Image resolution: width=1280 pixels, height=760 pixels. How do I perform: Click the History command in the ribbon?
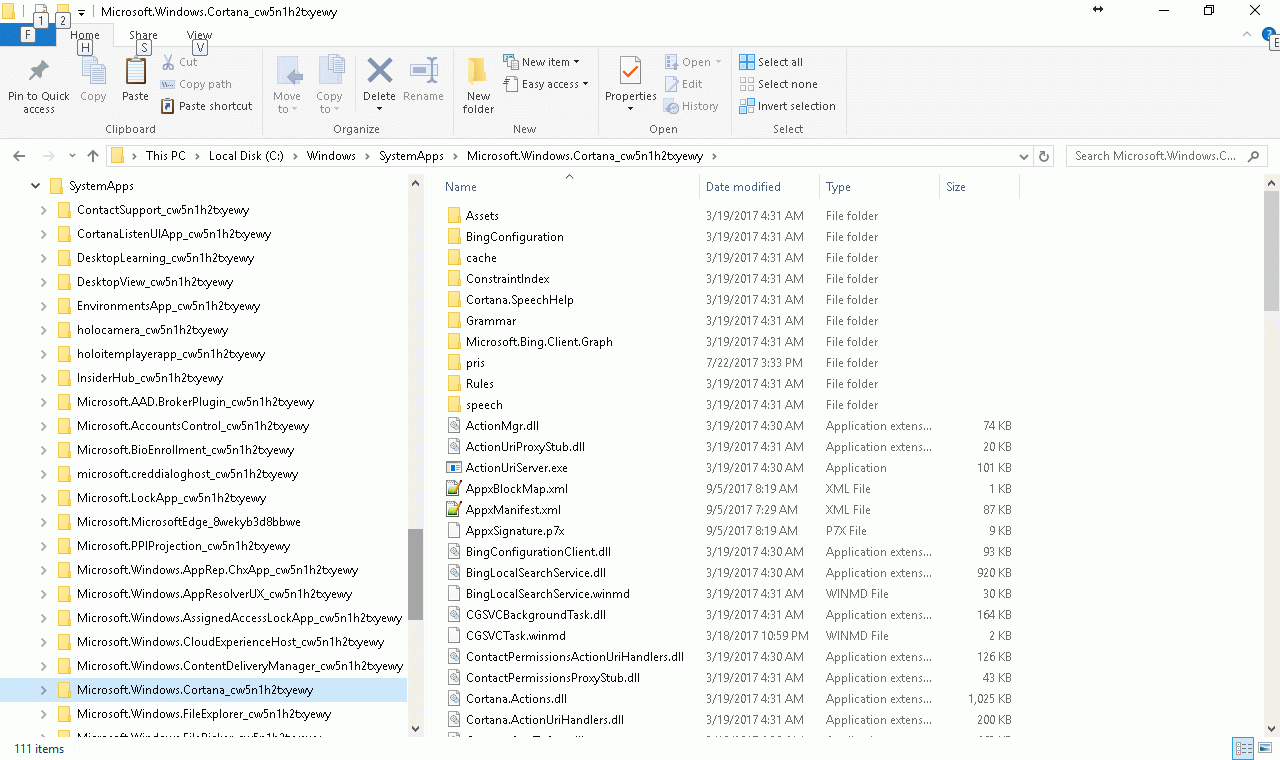(x=692, y=106)
